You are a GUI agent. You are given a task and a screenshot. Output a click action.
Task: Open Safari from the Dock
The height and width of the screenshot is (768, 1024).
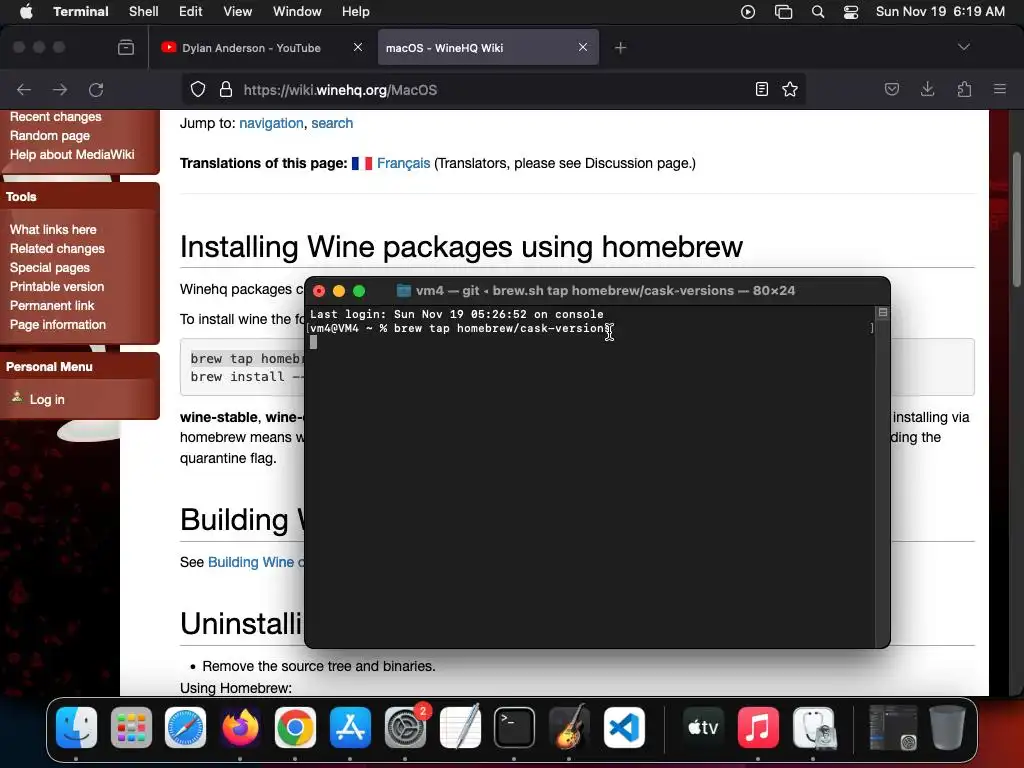[x=185, y=728]
